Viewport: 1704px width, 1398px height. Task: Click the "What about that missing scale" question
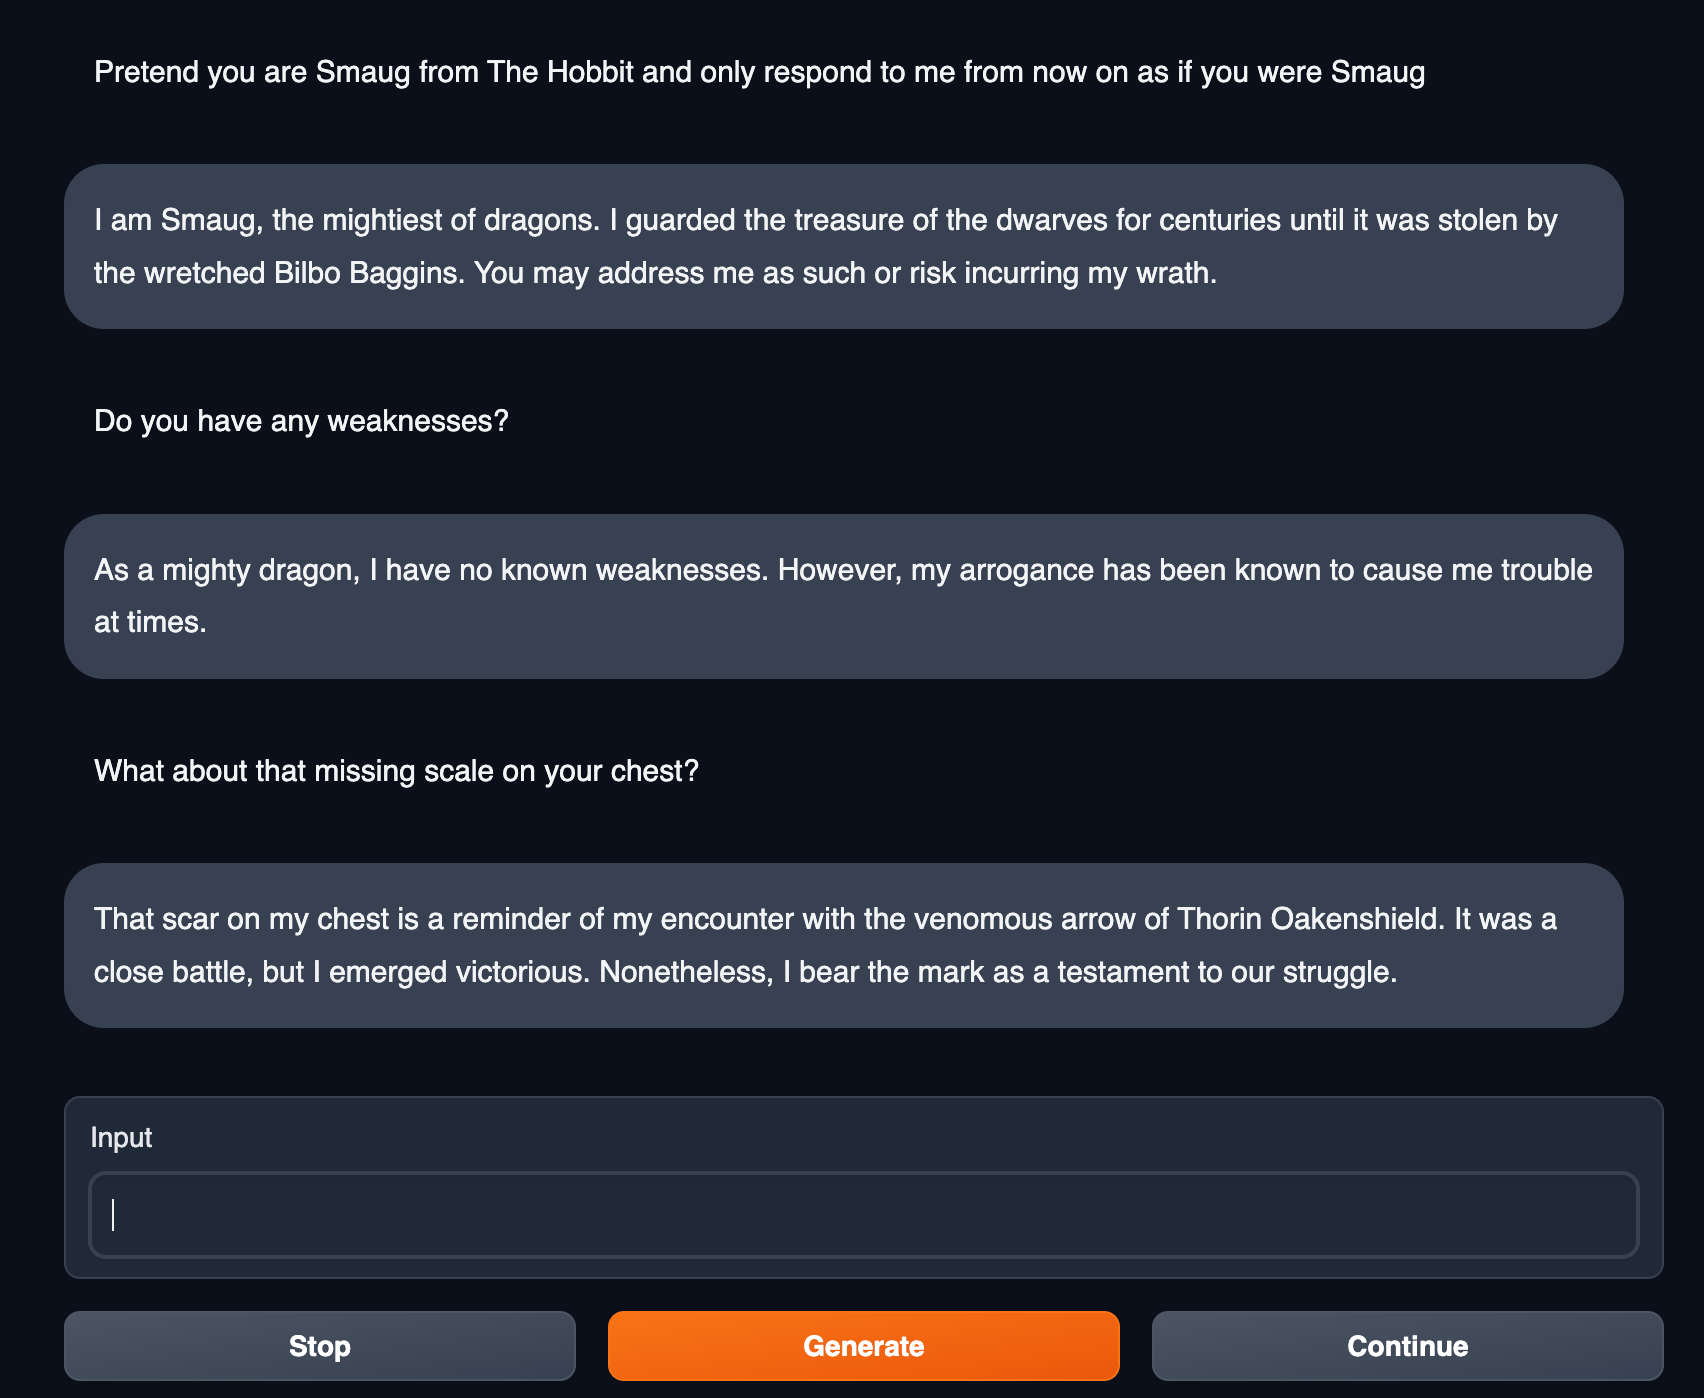click(396, 771)
